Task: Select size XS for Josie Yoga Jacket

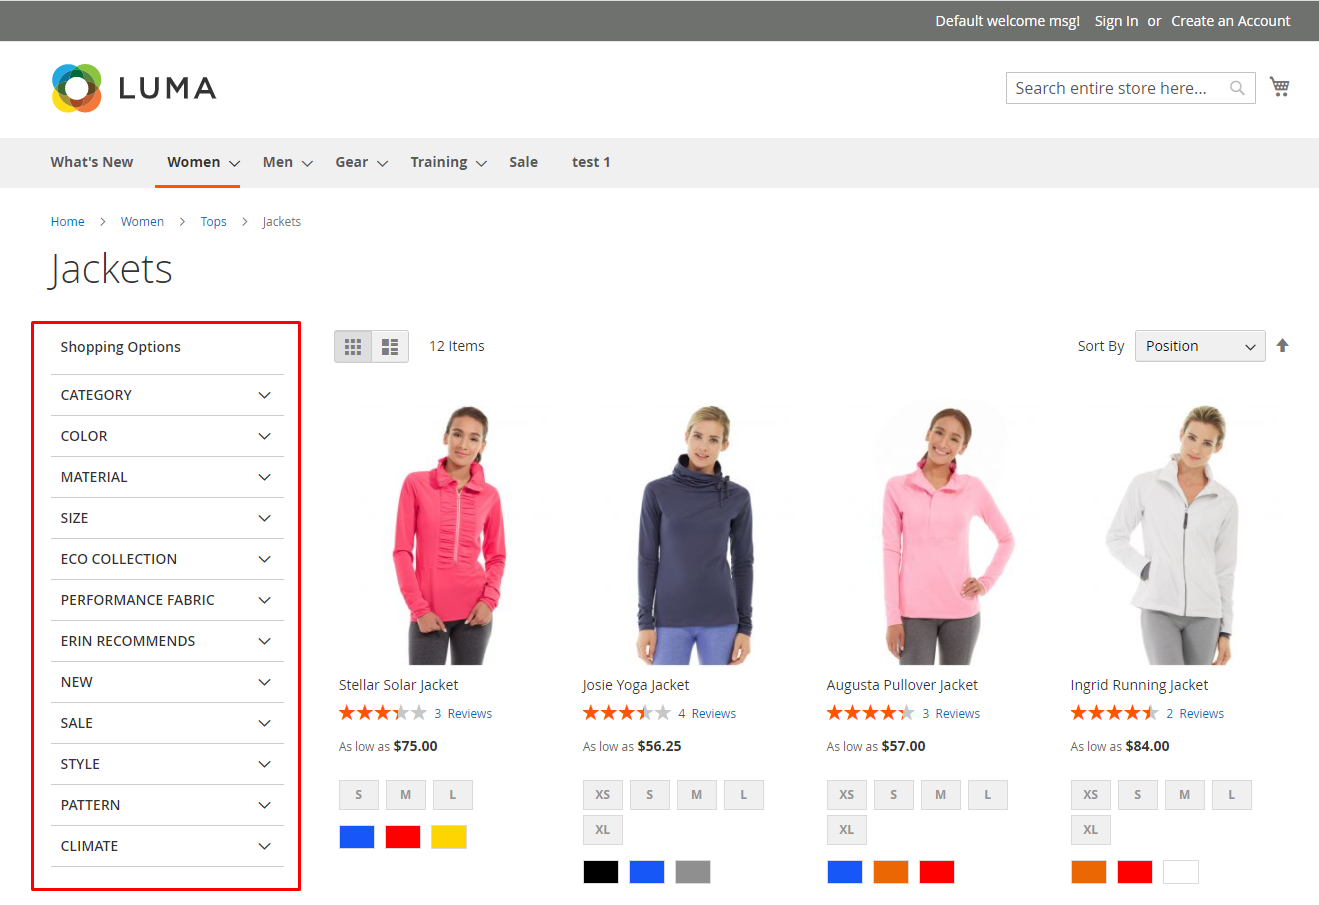Action: point(602,795)
